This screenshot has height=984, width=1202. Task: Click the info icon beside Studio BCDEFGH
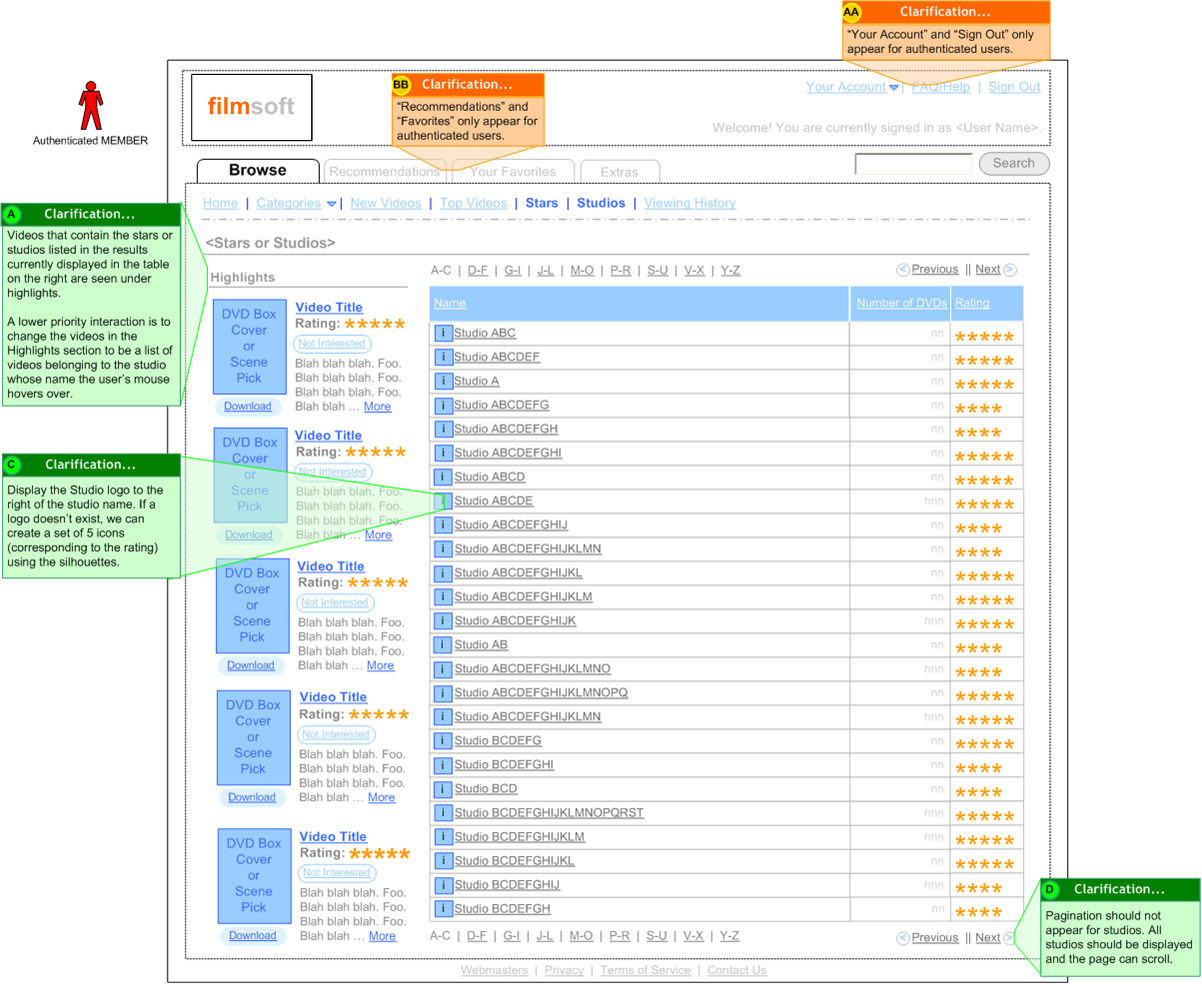point(443,909)
